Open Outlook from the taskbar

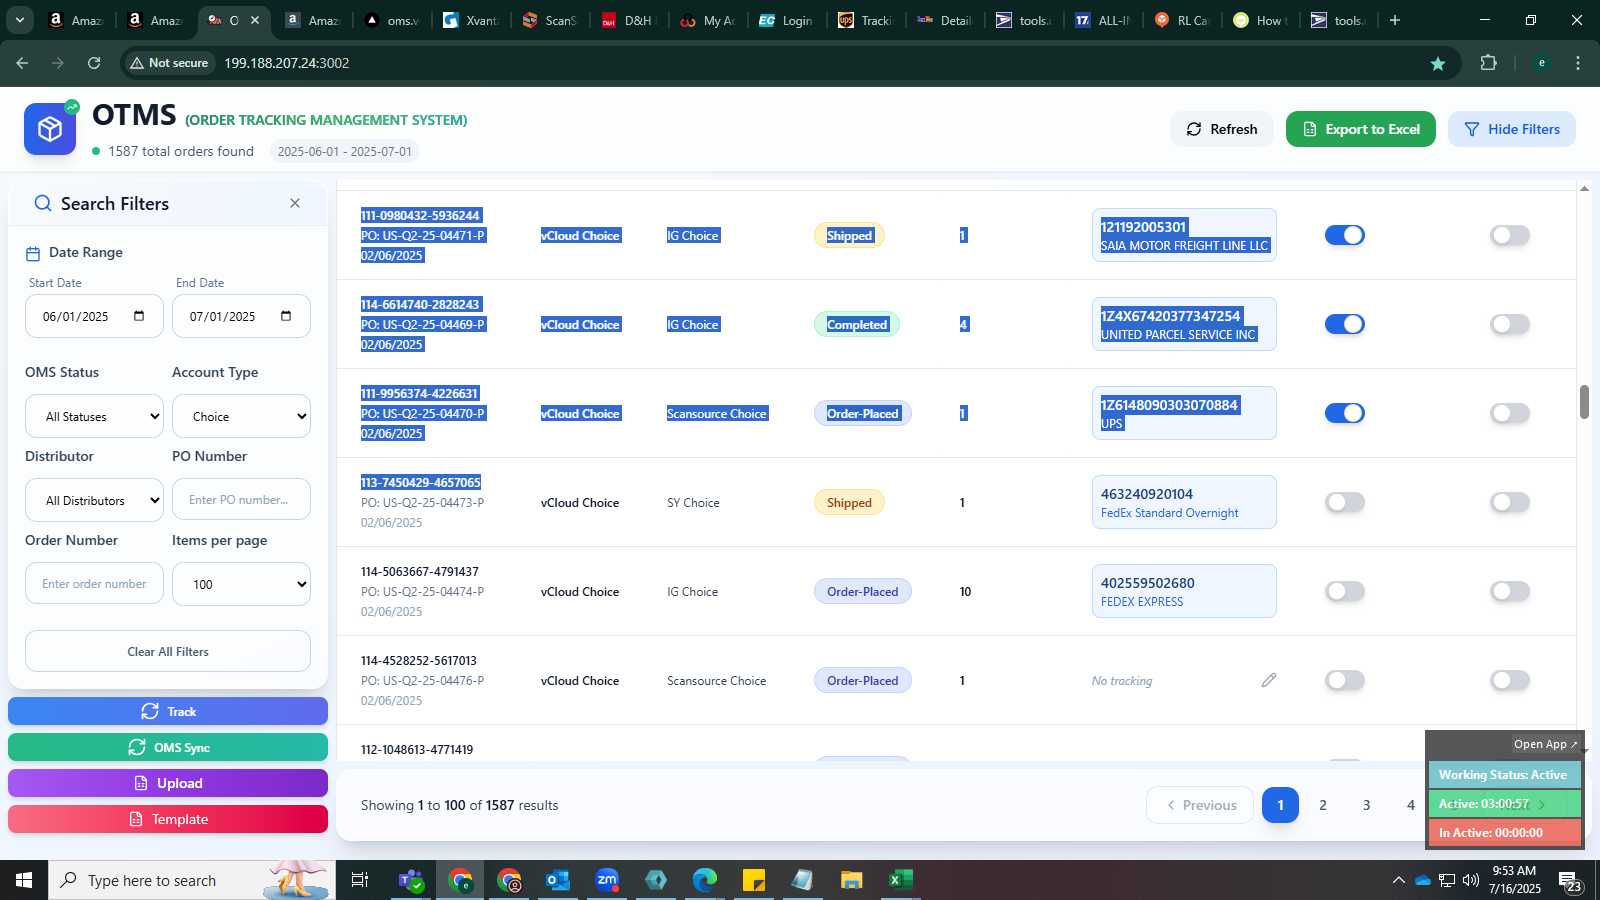point(557,880)
